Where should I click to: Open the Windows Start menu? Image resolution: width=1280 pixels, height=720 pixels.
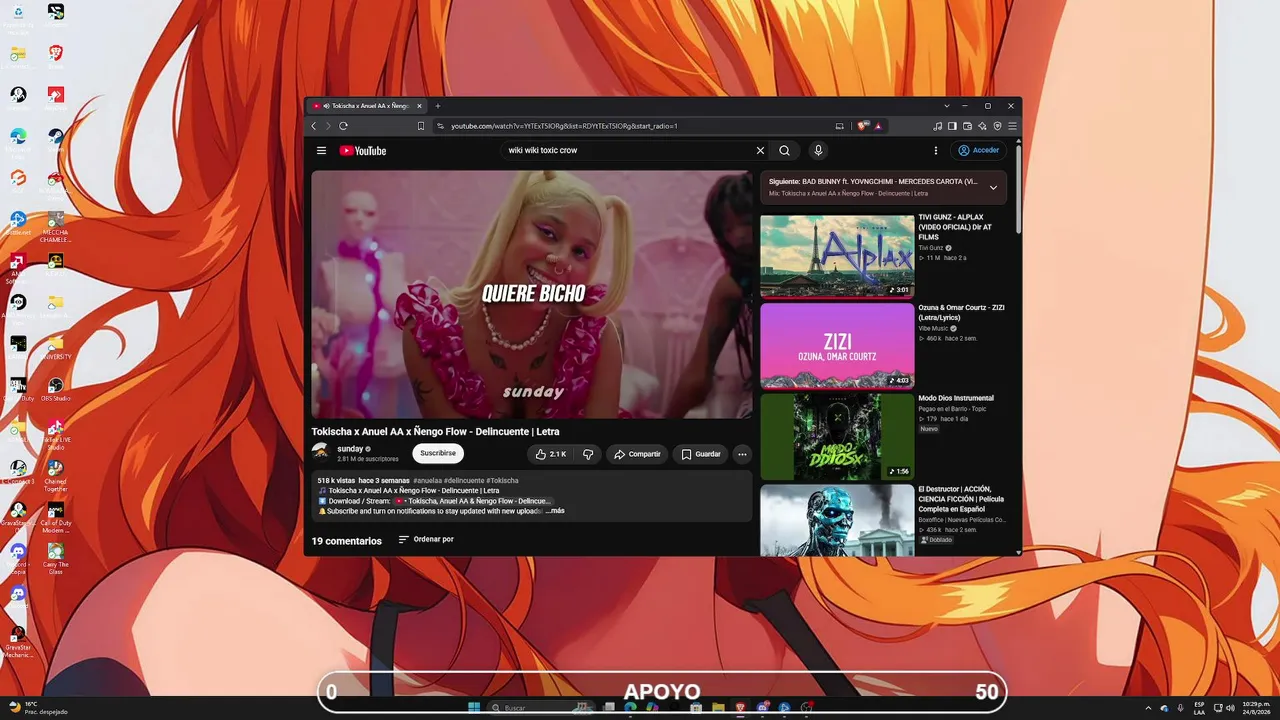474,708
